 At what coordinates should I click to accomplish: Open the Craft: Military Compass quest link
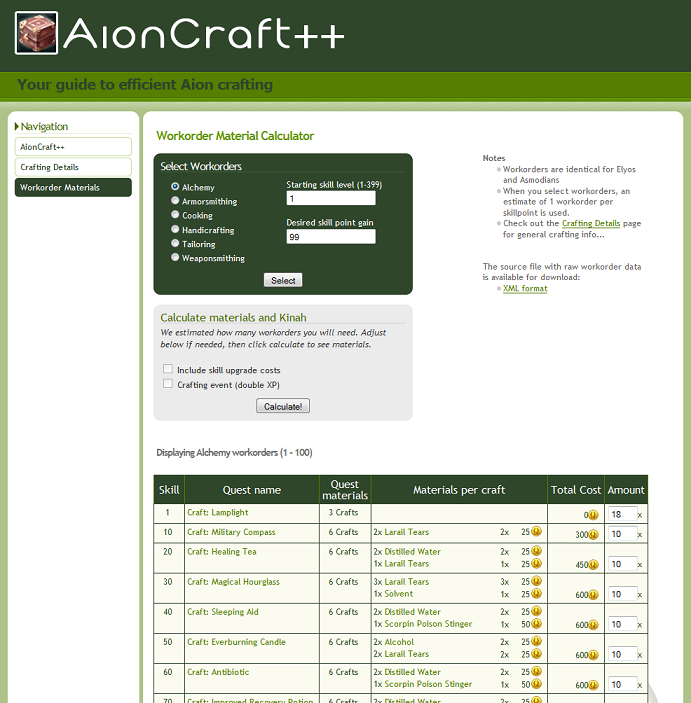231,532
